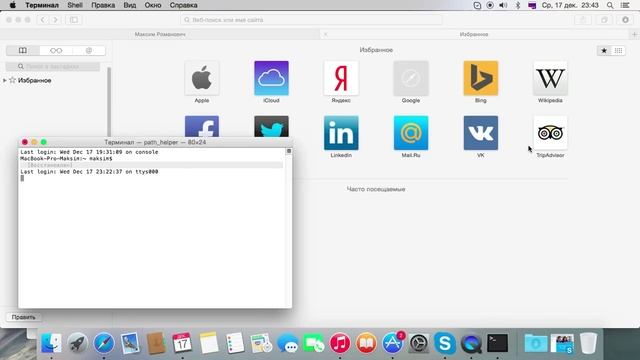Open Finder from the Dock
The width and height of the screenshot is (640, 360).
point(51,343)
